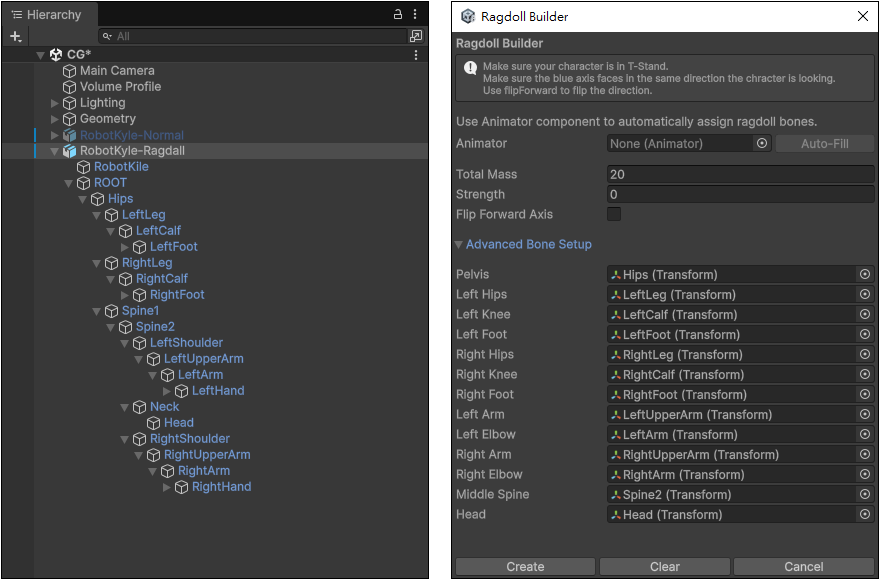Enable the Flip Forward Axis checkbox
The image size is (880, 580).
tap(614, 214)
